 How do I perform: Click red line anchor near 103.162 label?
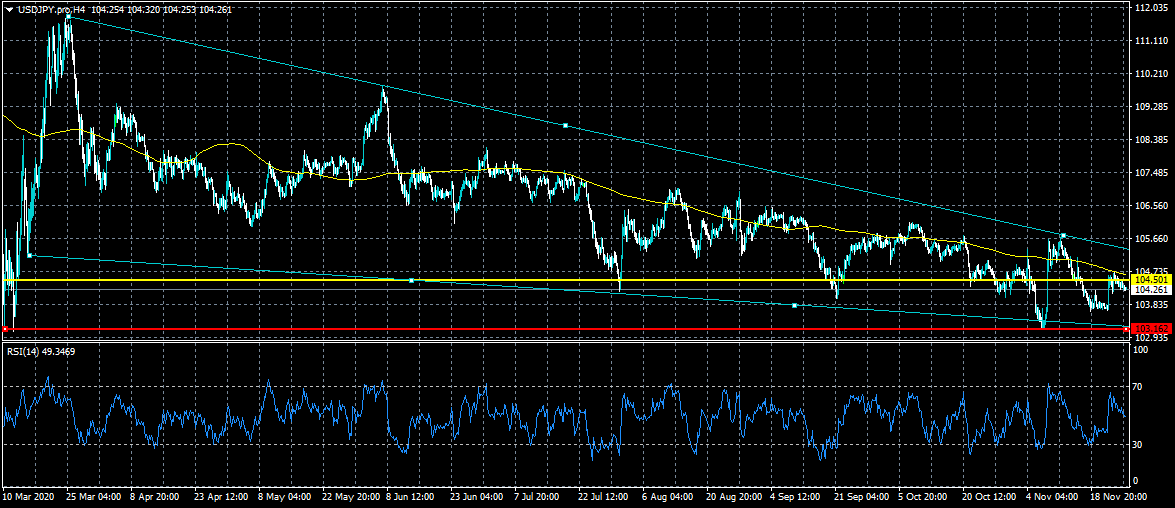(x=1126, y=328)
